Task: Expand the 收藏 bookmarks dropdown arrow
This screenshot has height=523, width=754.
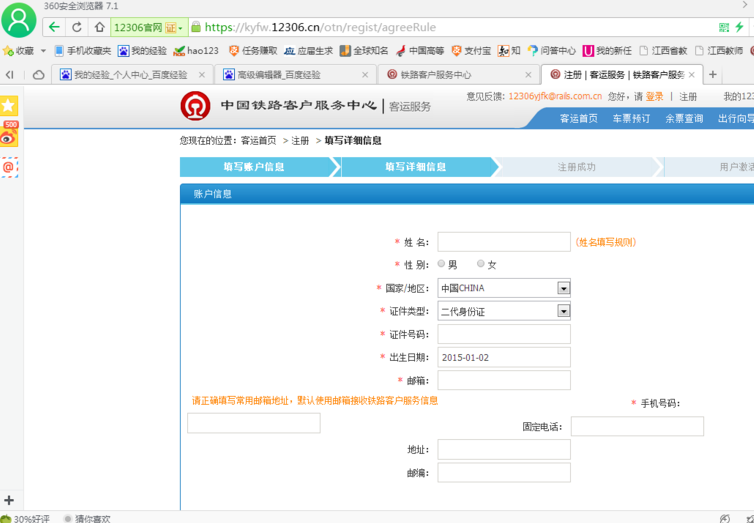Action: coord(43,50)
